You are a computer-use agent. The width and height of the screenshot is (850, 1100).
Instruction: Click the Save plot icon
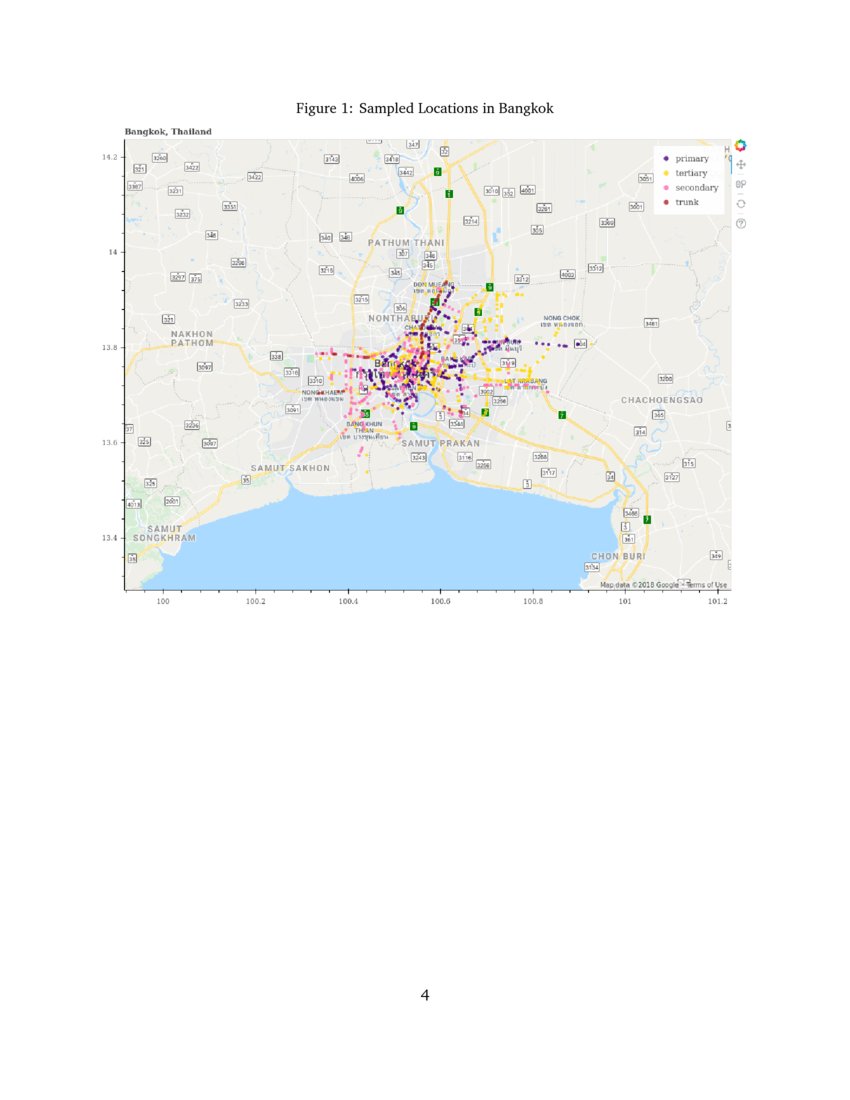tap(744, 184)
